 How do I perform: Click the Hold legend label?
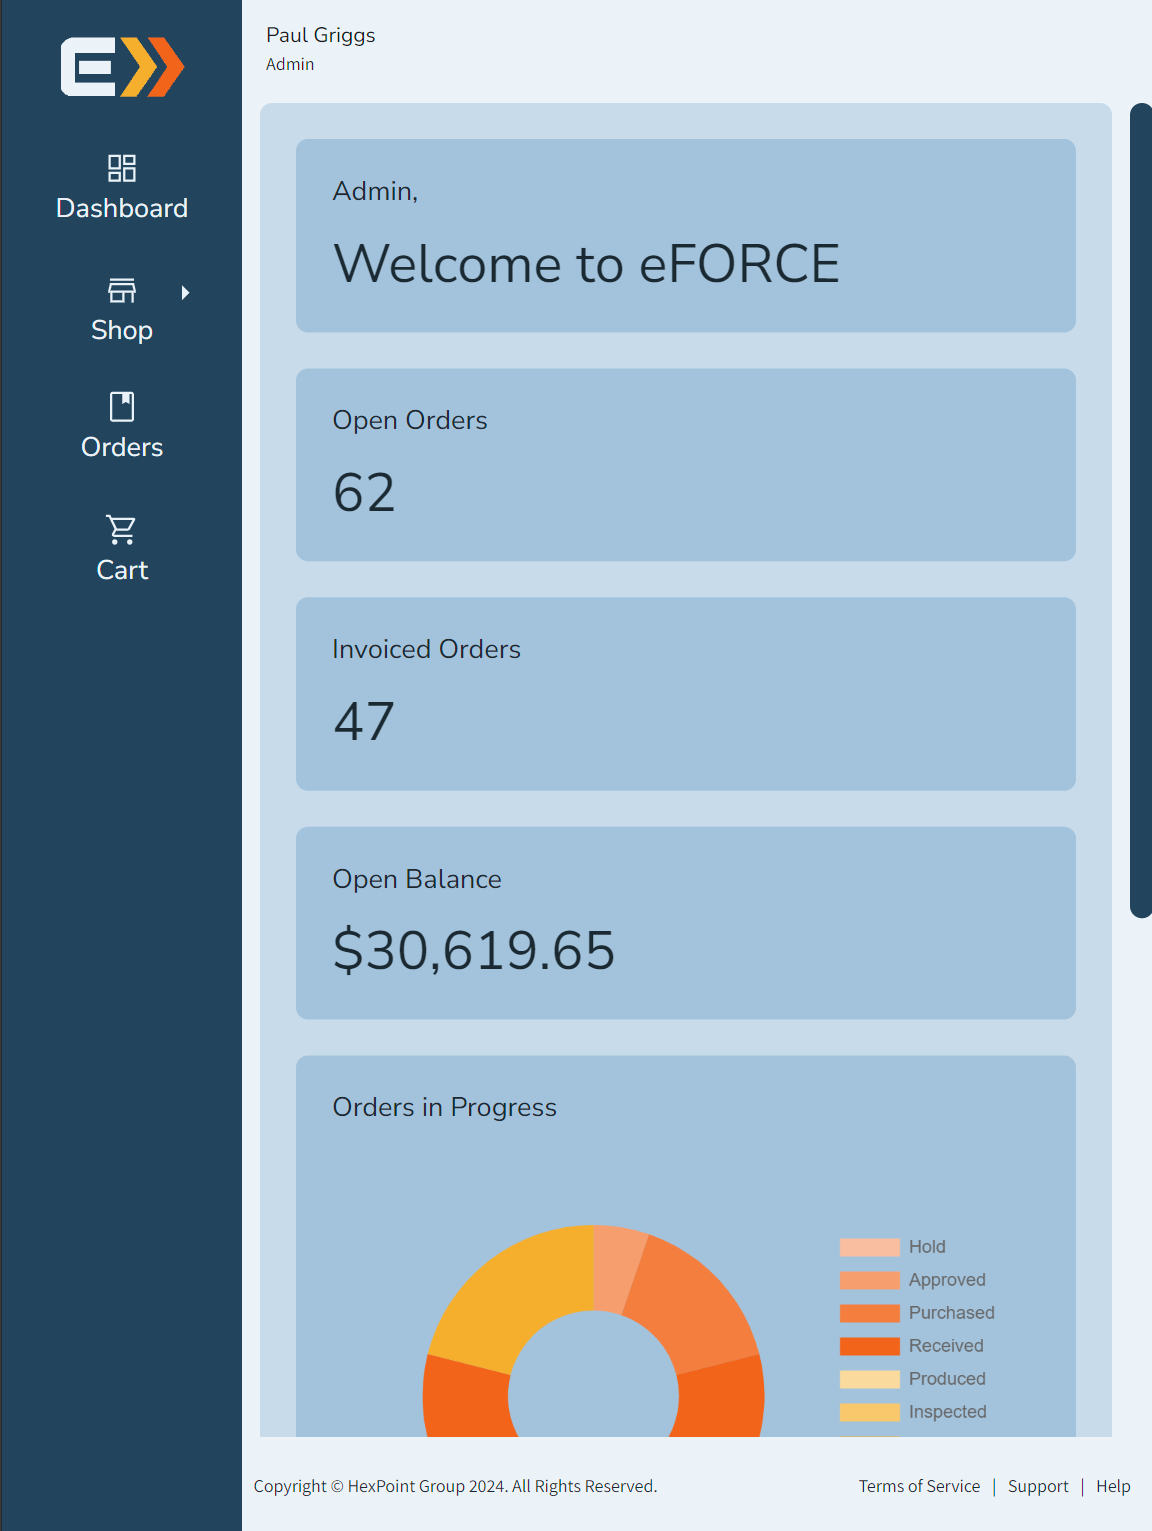(x=927, y=1247)
